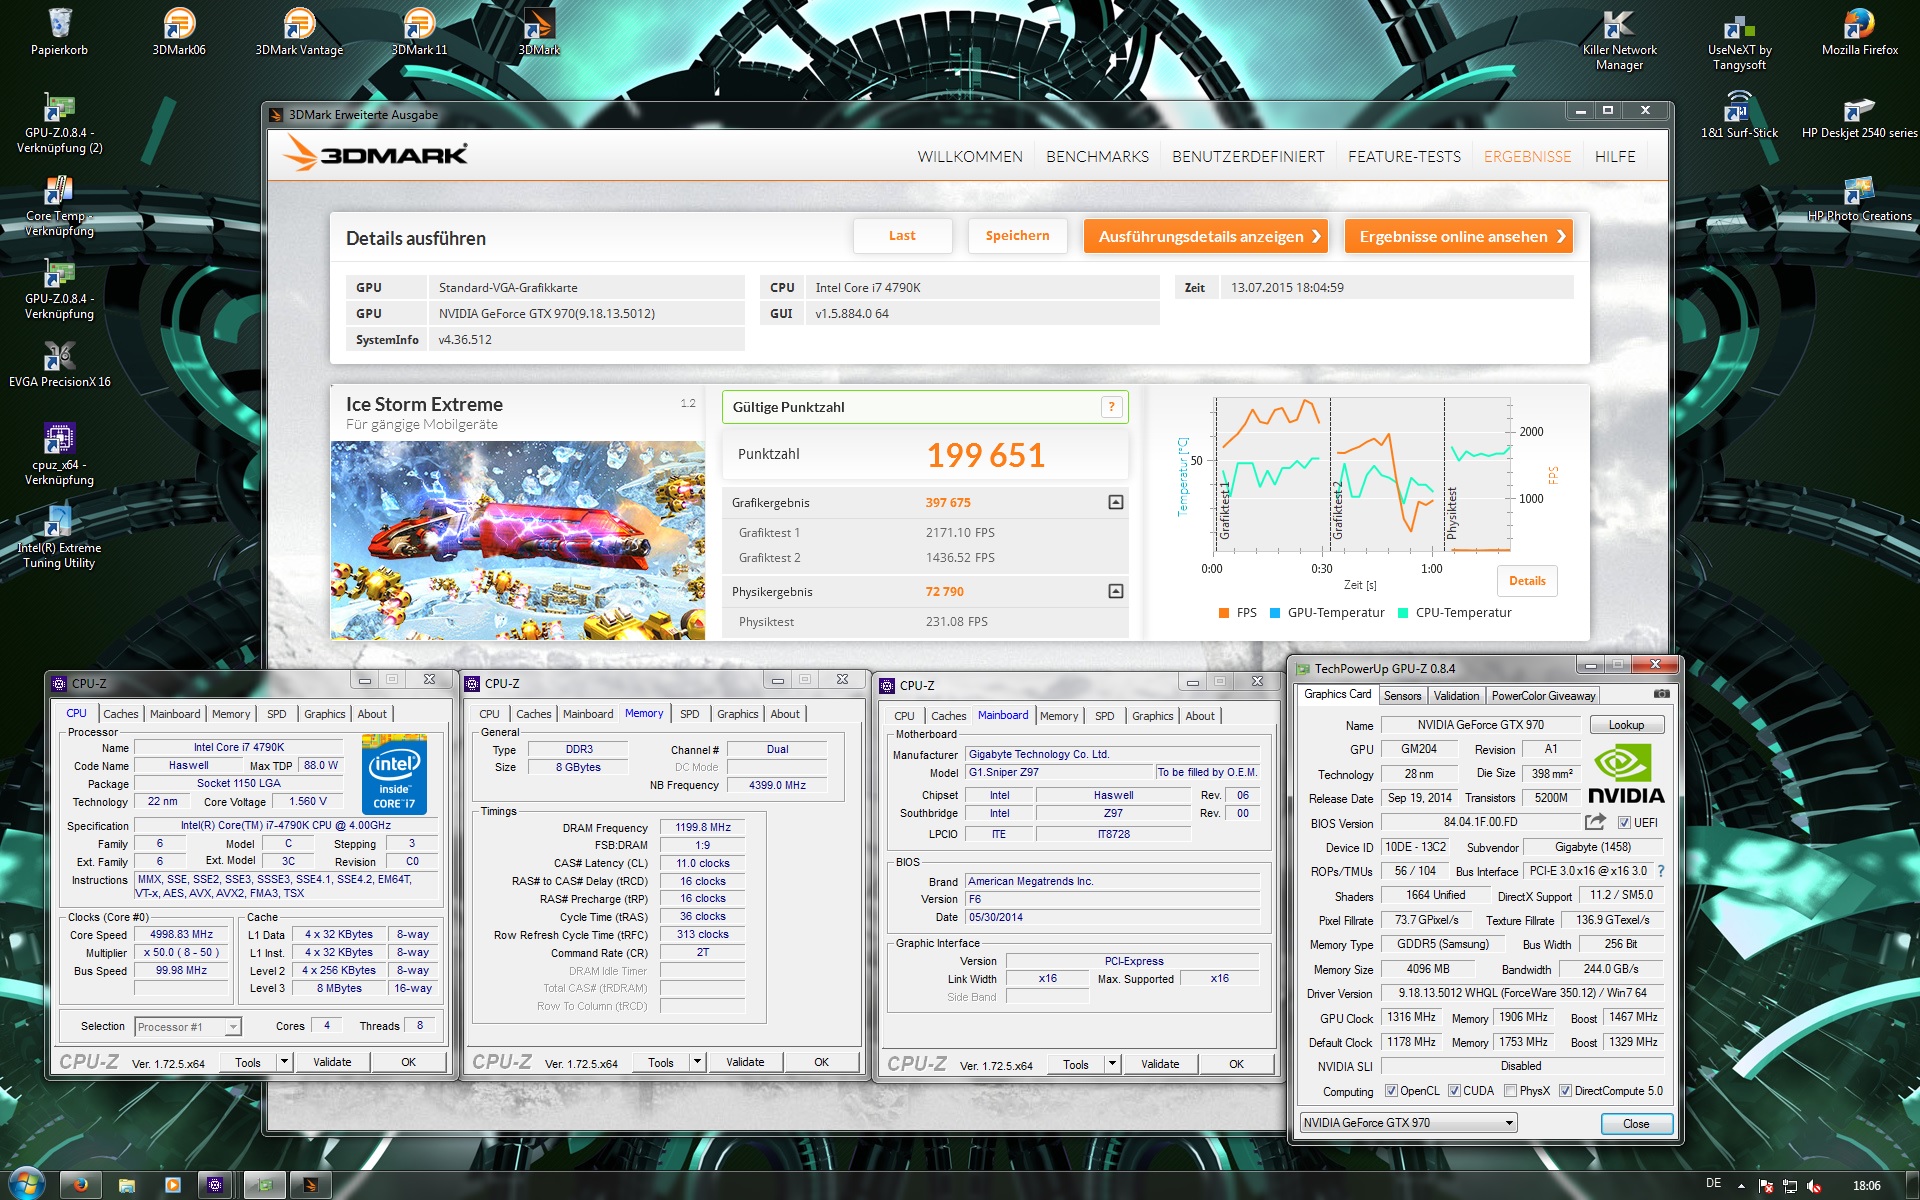Click the volume icon in system tray
Screen dimensions: 1920x1200
click(1814, 1187)
